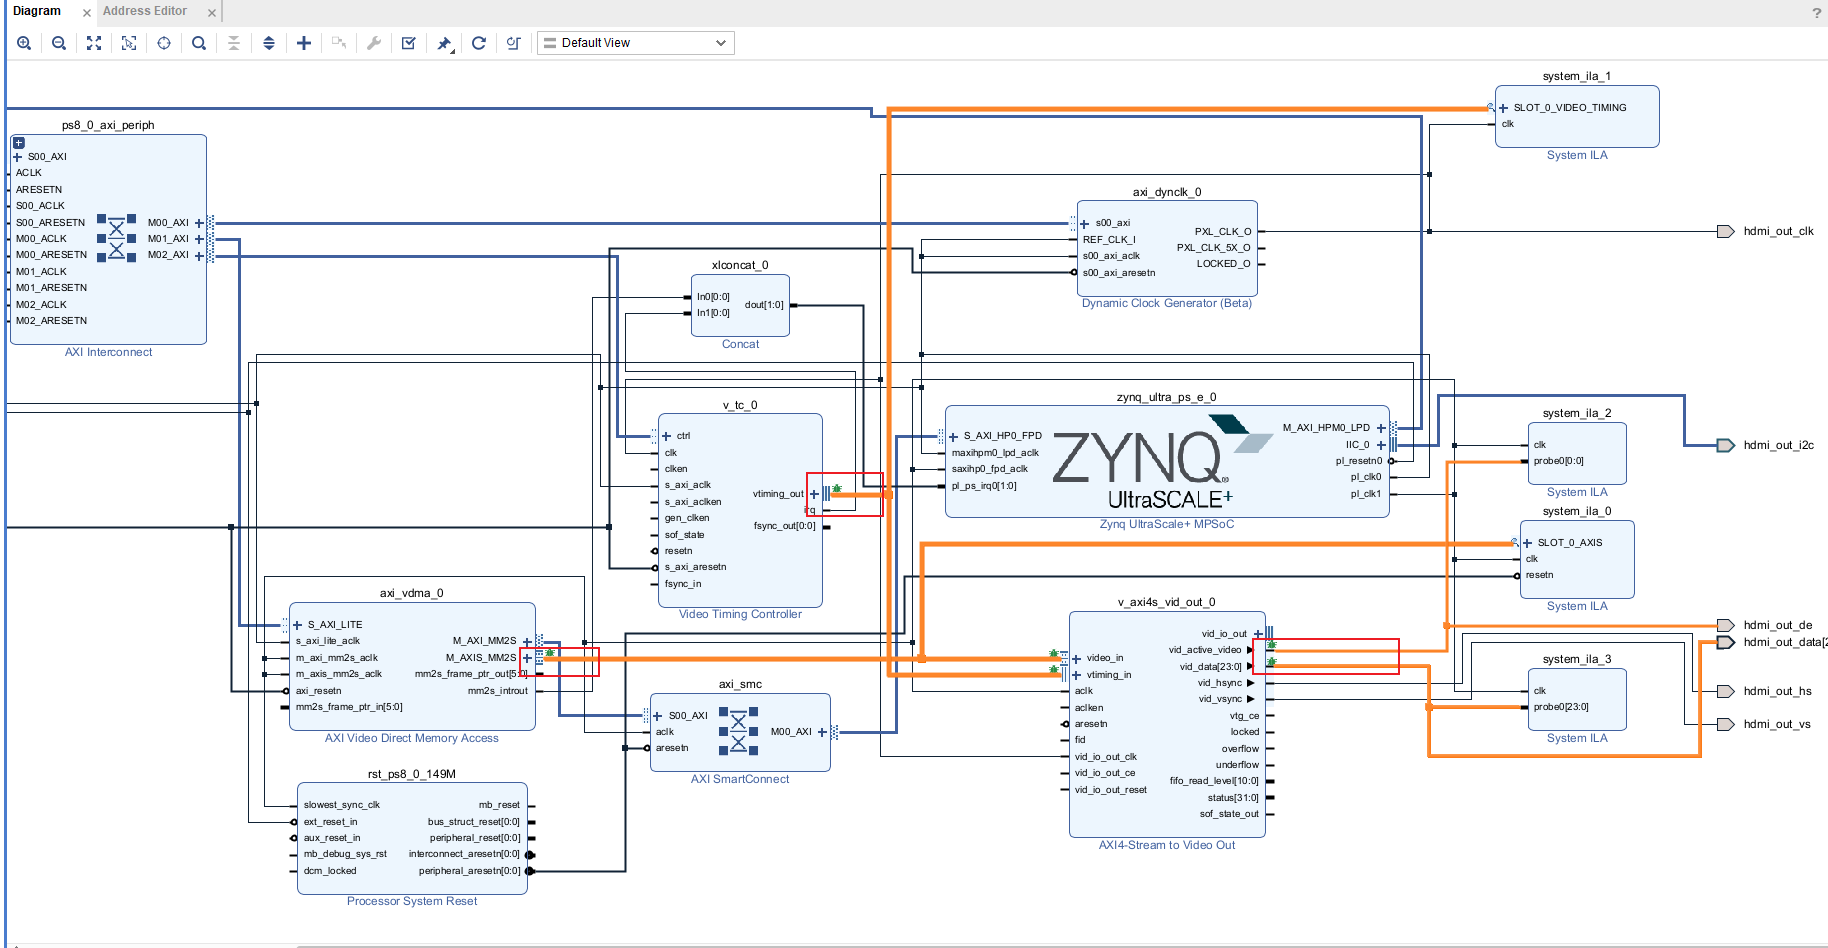This screenshot has width=1828, height=948.
Task: Click the Optimize Routing toolbar icon
Action: (514, 43)
